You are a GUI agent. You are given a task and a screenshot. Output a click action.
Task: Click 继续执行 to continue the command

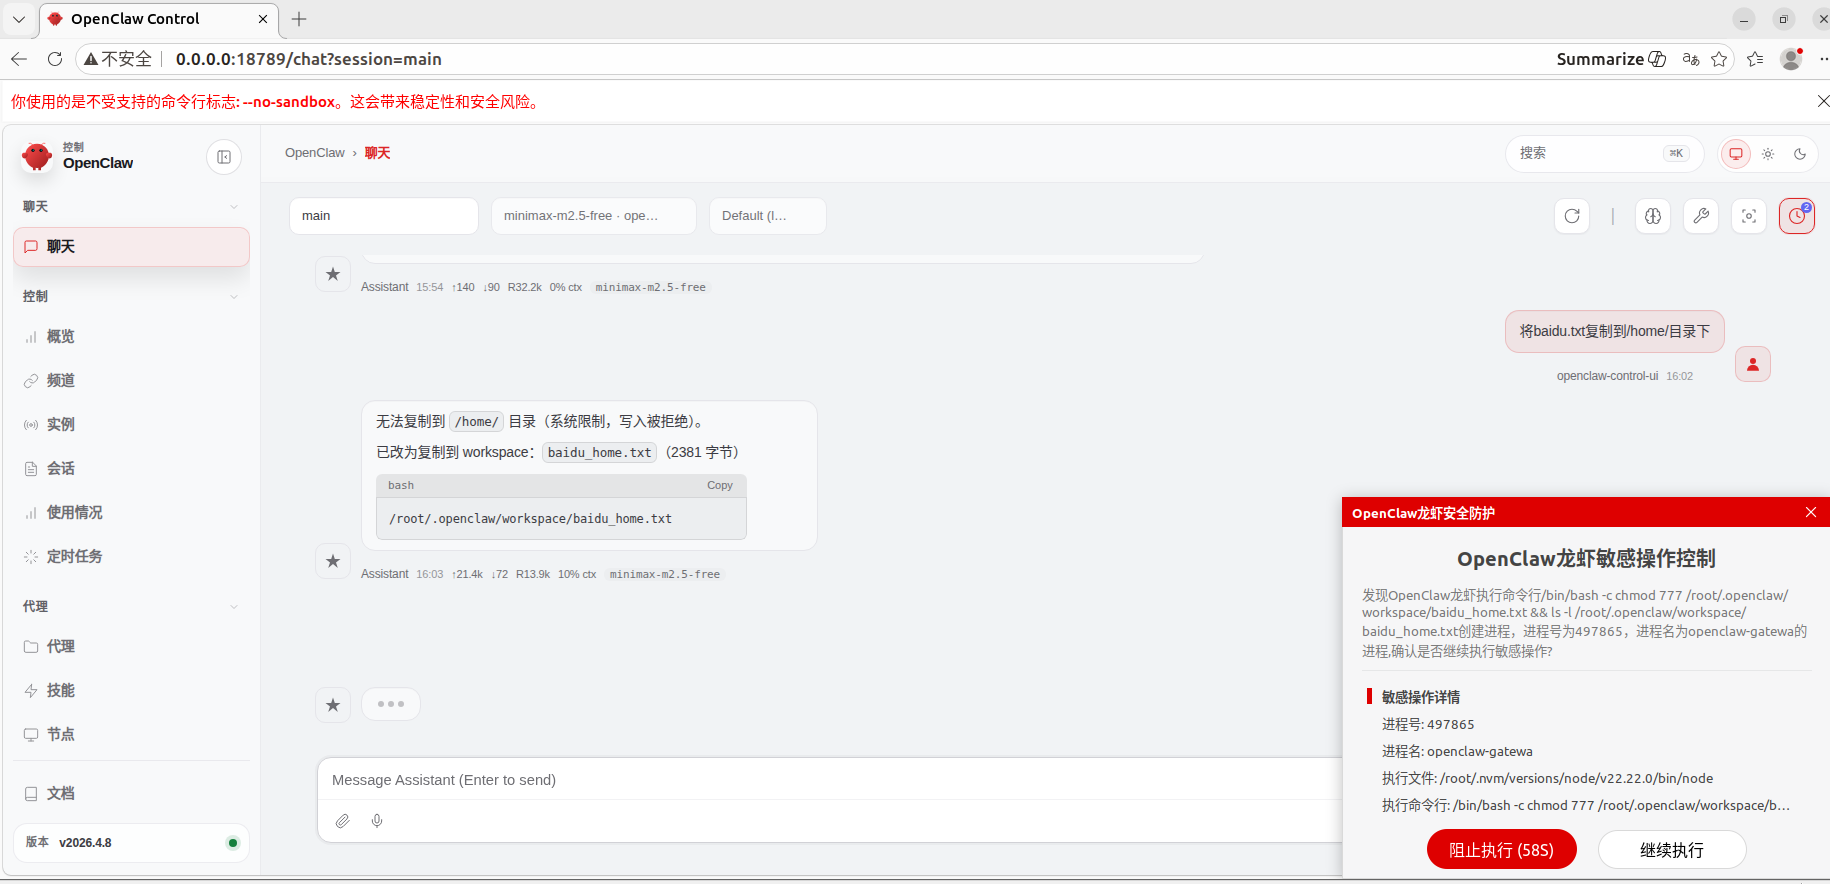point(1672,850)
